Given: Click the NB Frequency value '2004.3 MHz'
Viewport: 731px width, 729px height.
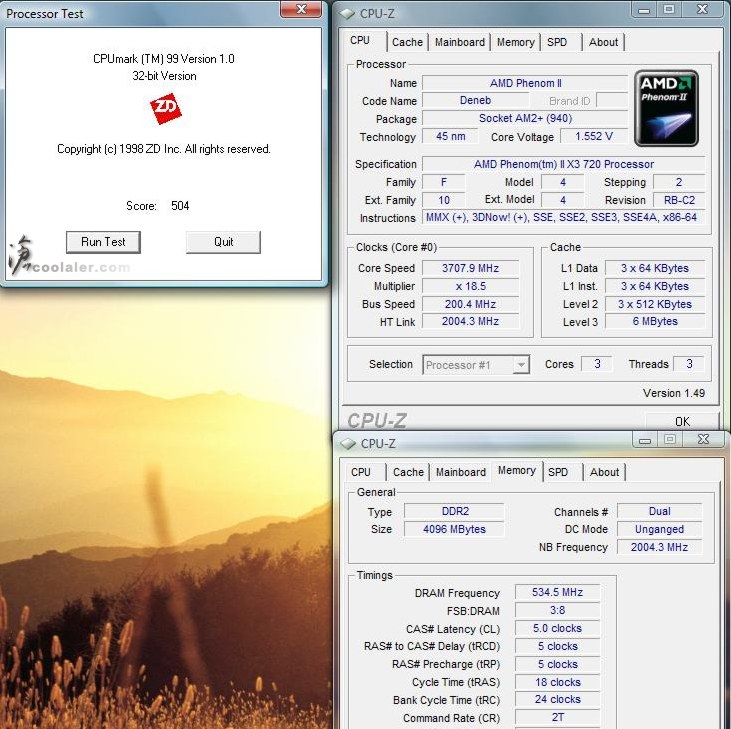Looking at the screenshot, I should pos(660,547).
